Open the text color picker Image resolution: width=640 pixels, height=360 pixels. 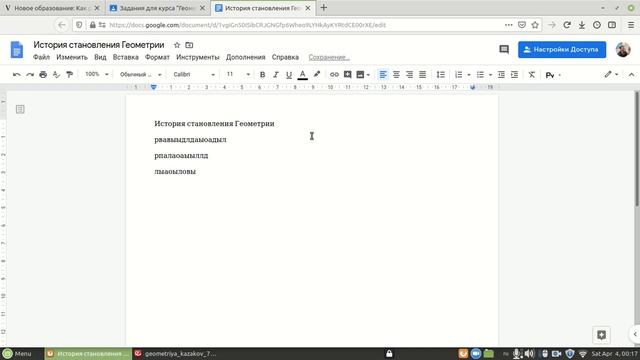pos(302,75)
